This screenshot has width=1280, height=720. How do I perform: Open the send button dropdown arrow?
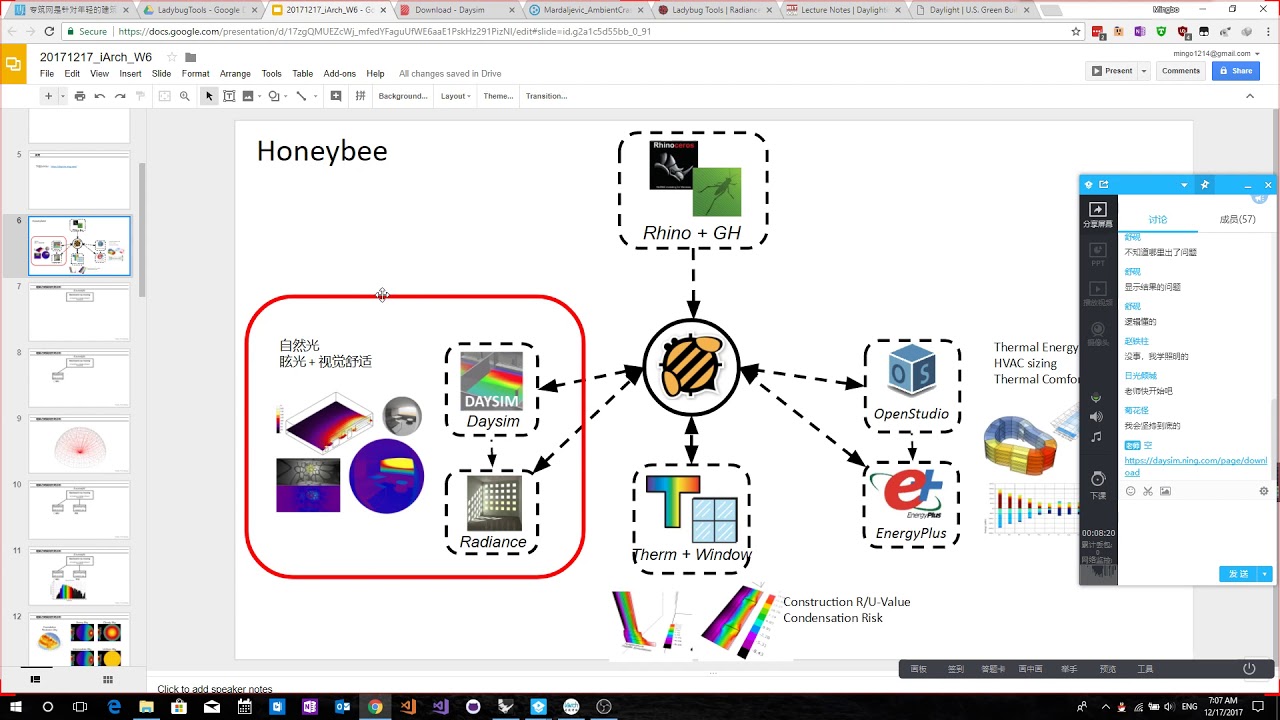click(x=1266, y=574)
